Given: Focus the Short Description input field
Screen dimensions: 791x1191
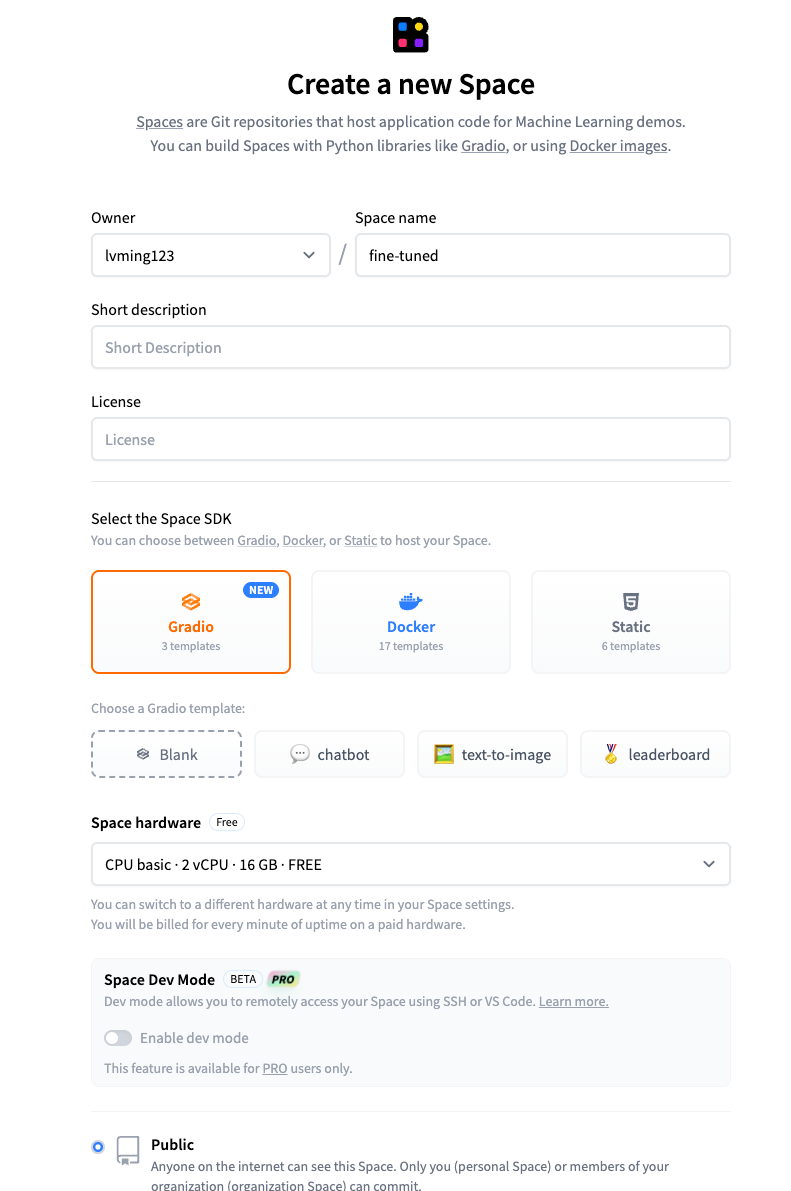Looking at the screenshot, I should coord(410,347).
